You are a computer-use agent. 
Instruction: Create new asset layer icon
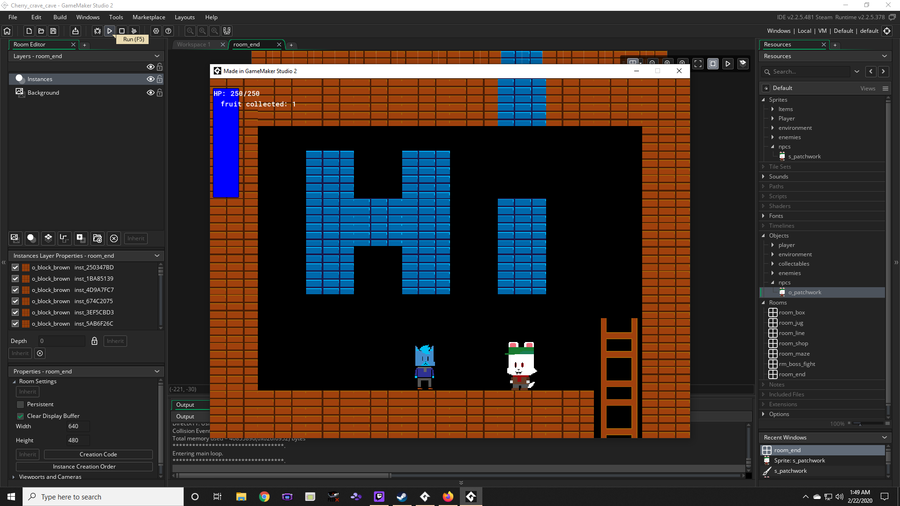81,238
